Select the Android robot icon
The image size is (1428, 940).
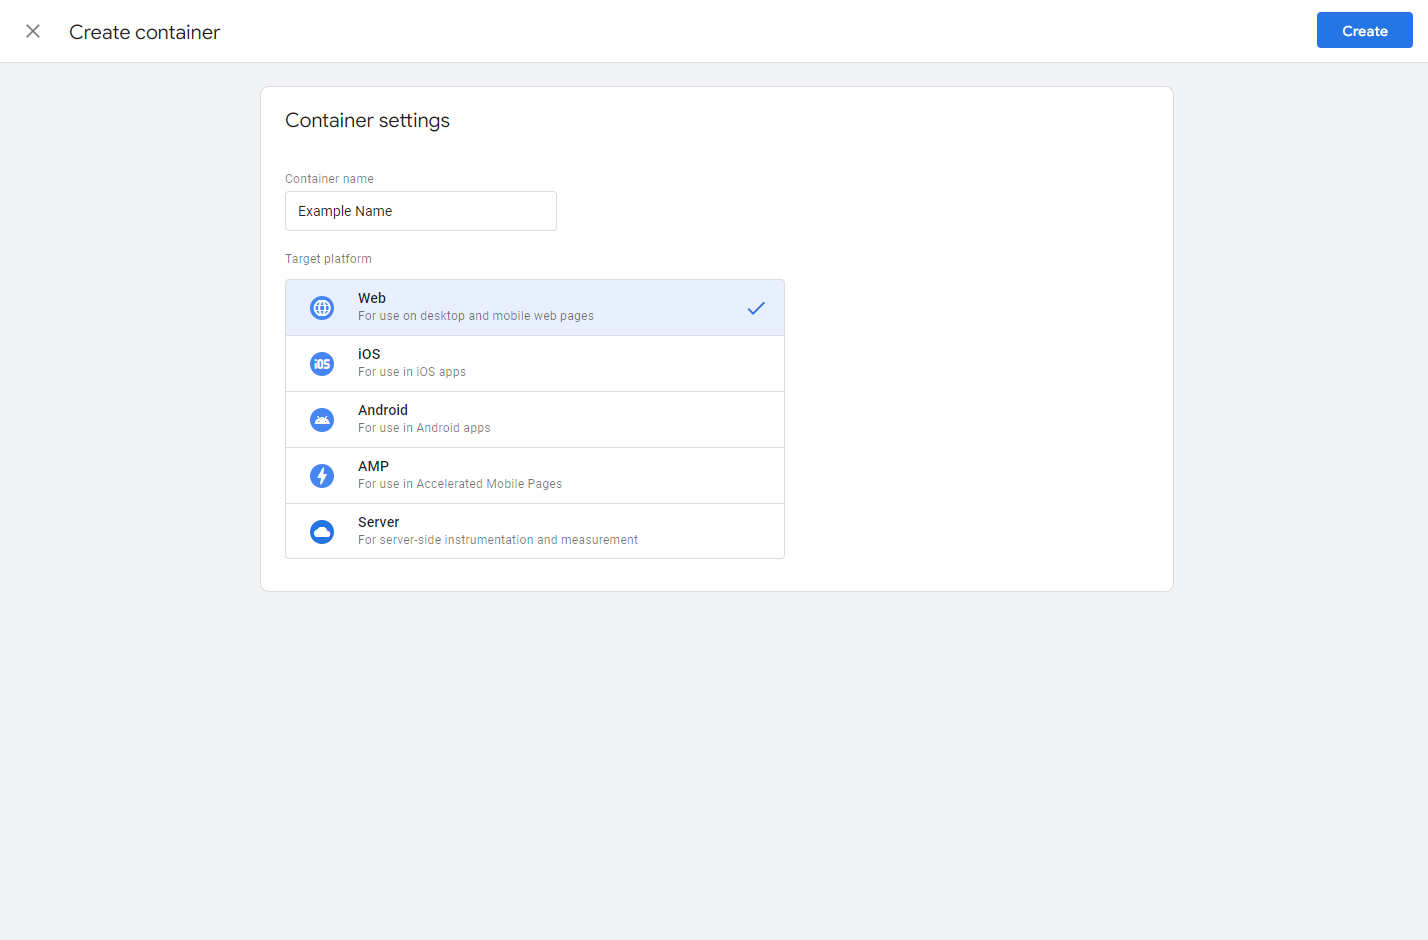(322, 420)
